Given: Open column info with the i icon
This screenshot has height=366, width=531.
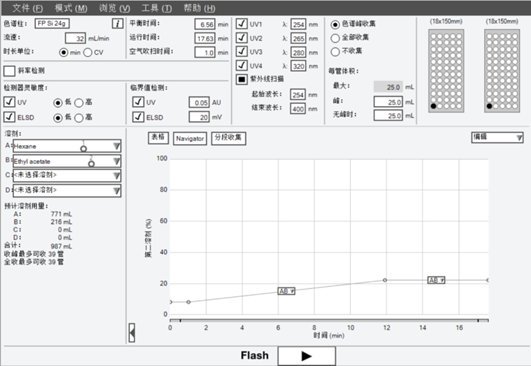Looking at the screenshot, I should click(118, 23).
